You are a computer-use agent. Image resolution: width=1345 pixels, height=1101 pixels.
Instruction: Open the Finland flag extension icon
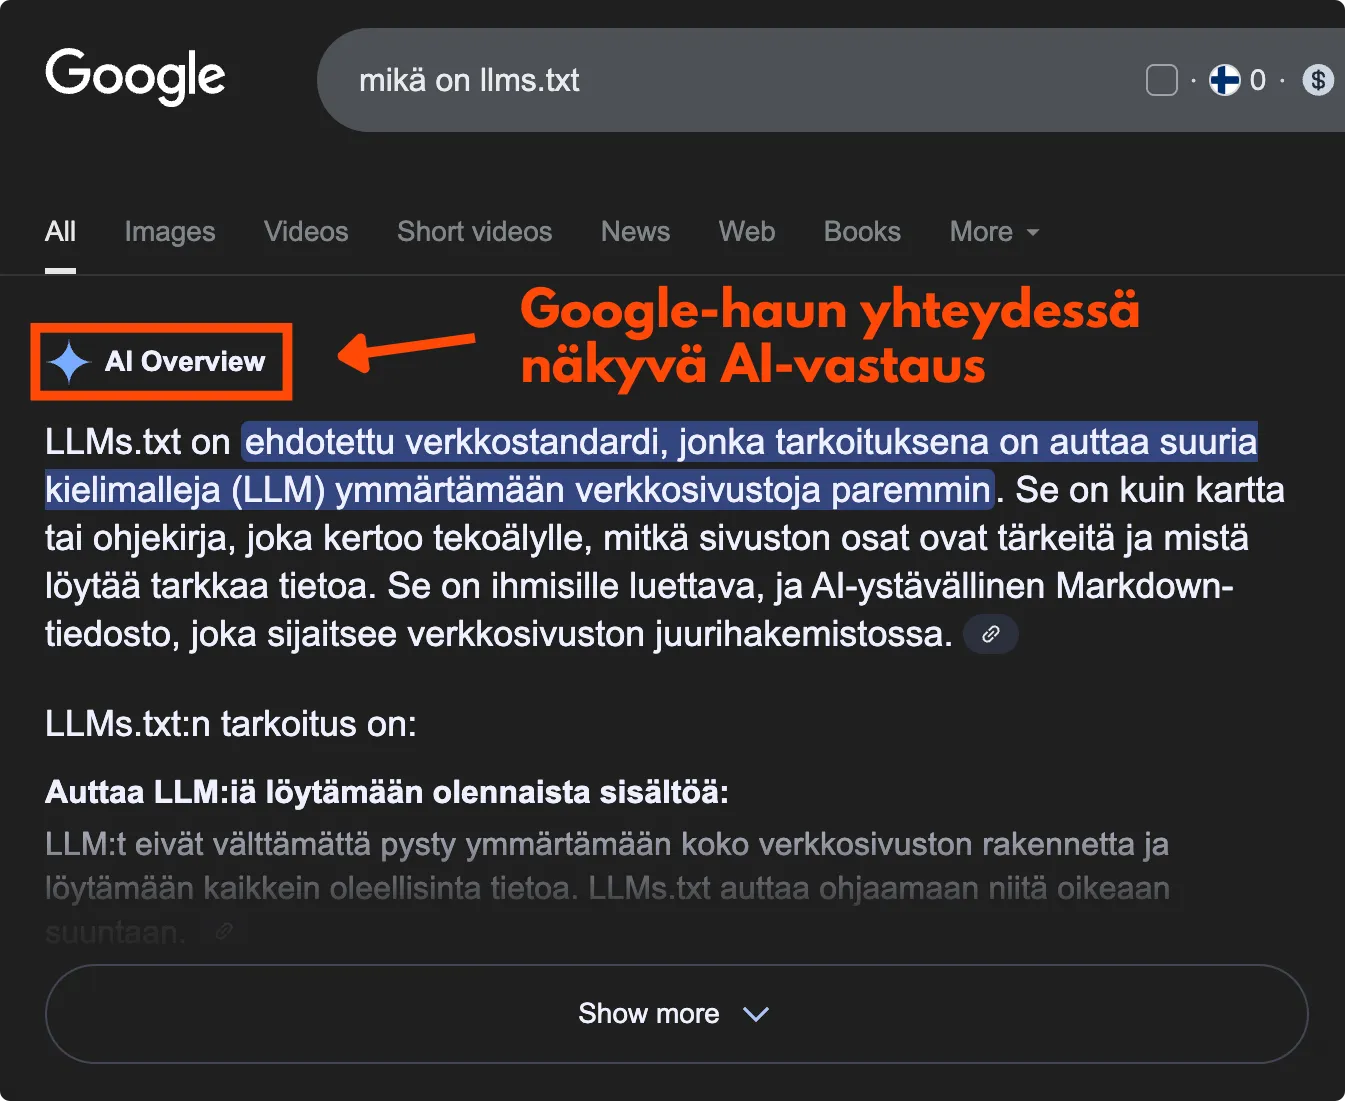click(1224, 80)
